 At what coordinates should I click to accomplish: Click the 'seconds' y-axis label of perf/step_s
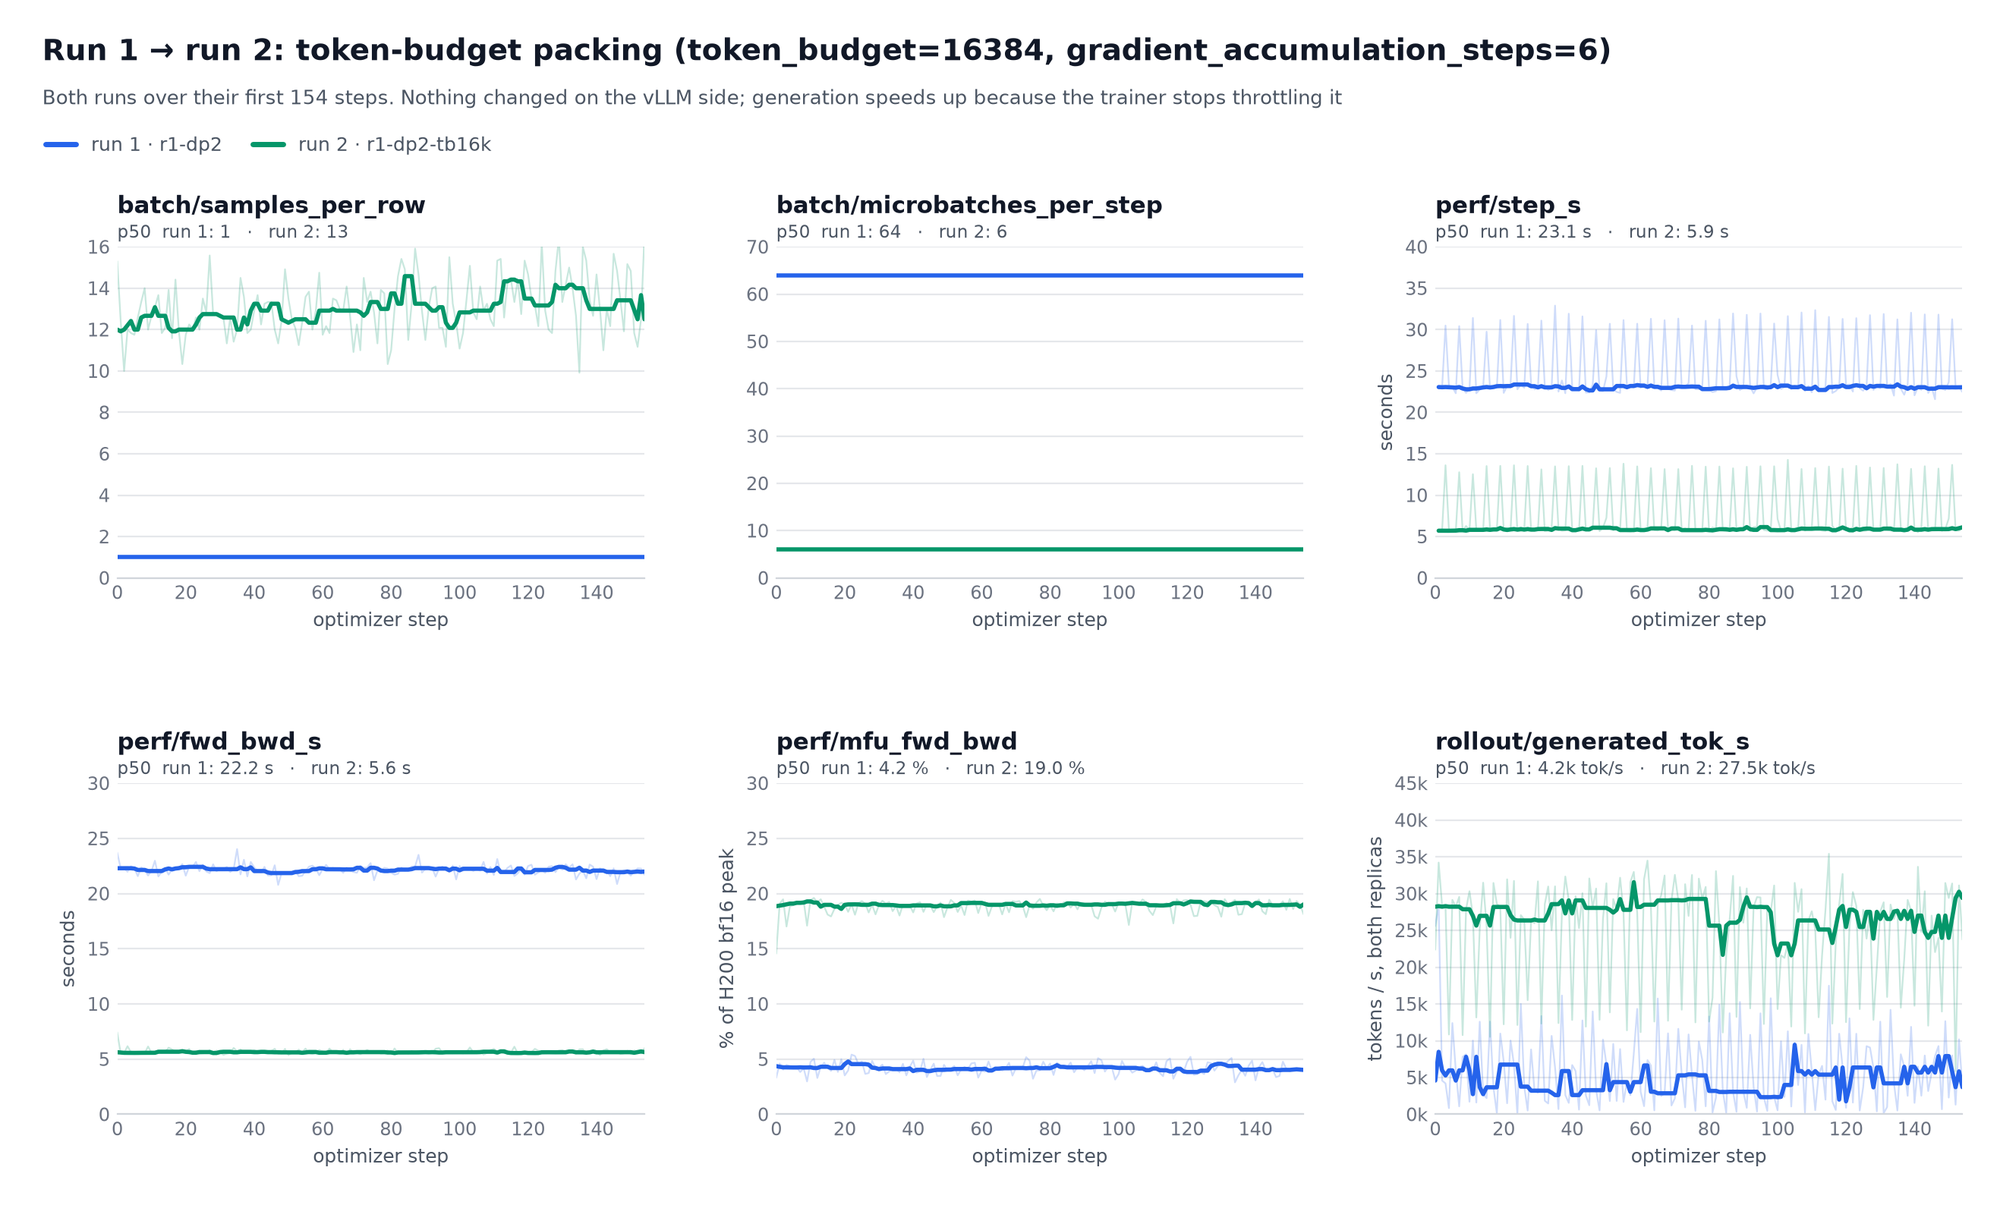coord(1386,412)
